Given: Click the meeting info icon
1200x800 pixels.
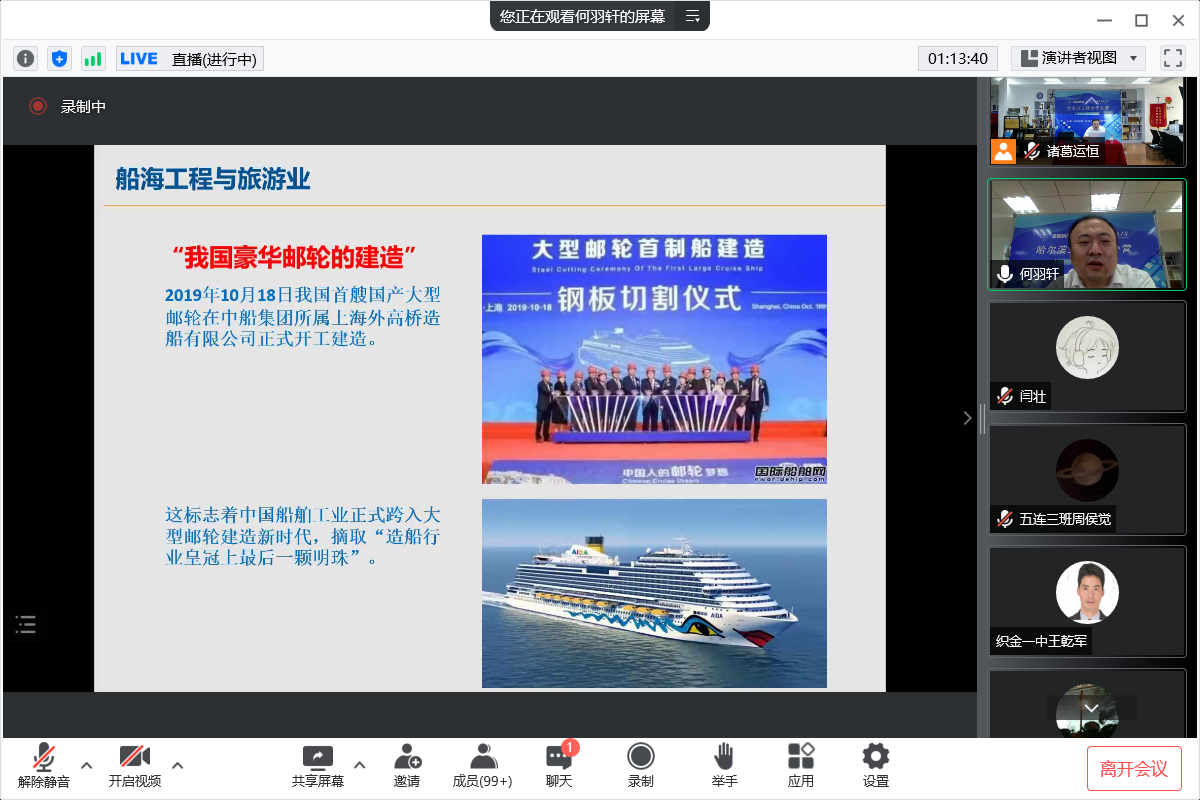Looking at the screenshot, I should 26,59.
